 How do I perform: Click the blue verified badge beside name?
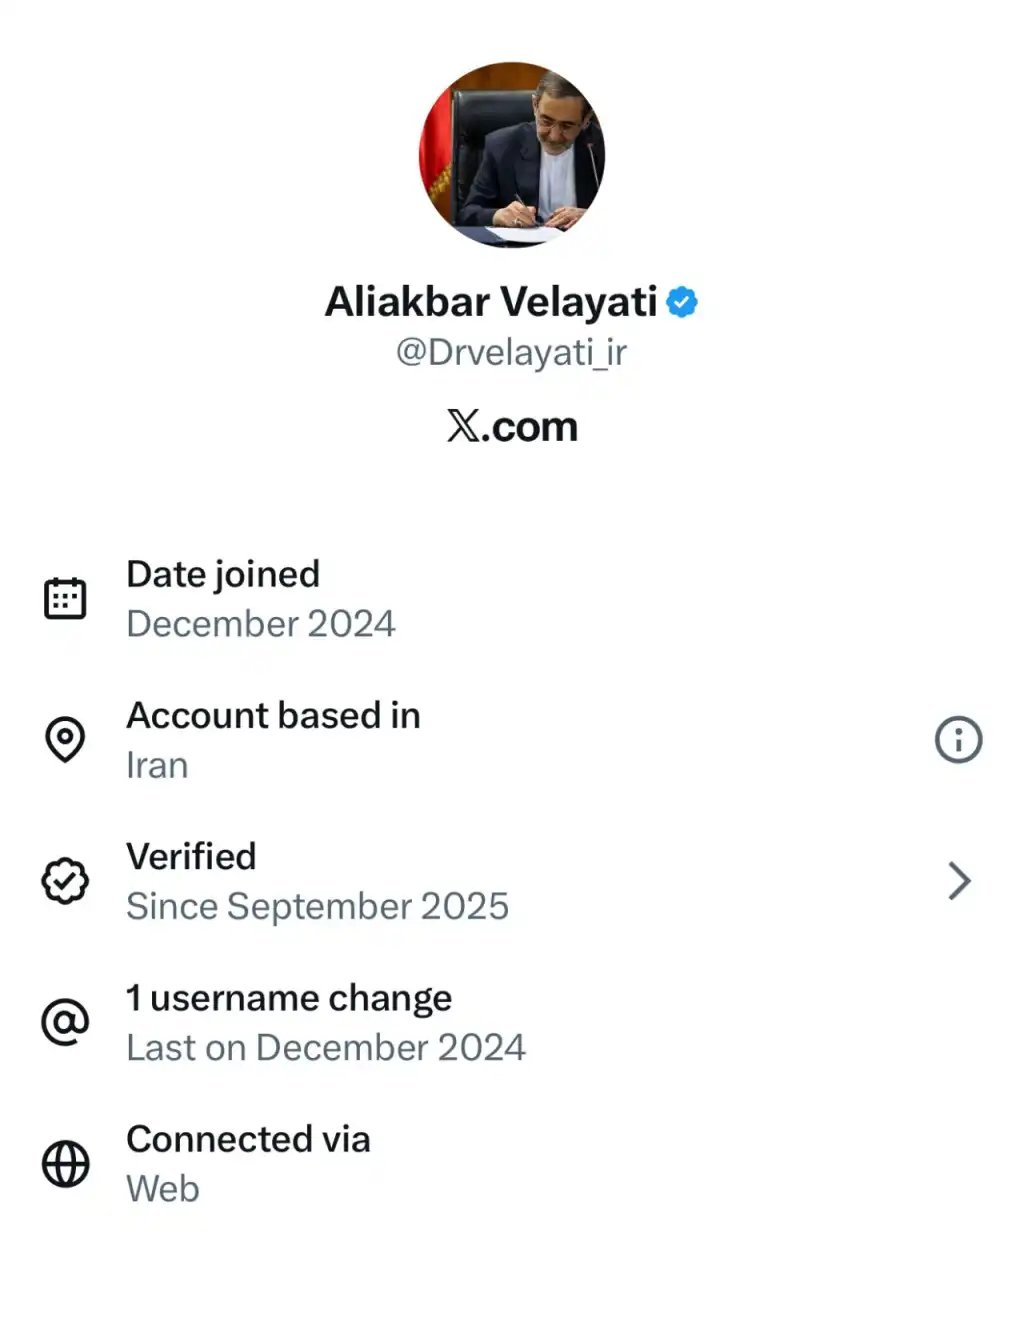pyautogui.click(x=682, y=301)
